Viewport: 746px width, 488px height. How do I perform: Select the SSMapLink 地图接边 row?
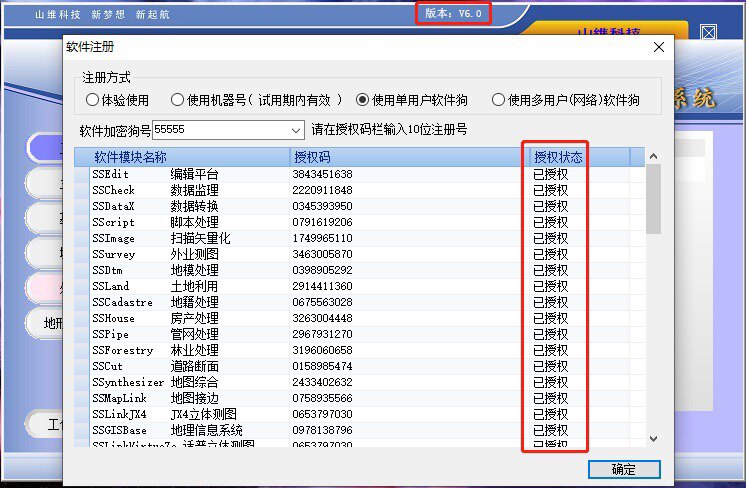[360, 398]
